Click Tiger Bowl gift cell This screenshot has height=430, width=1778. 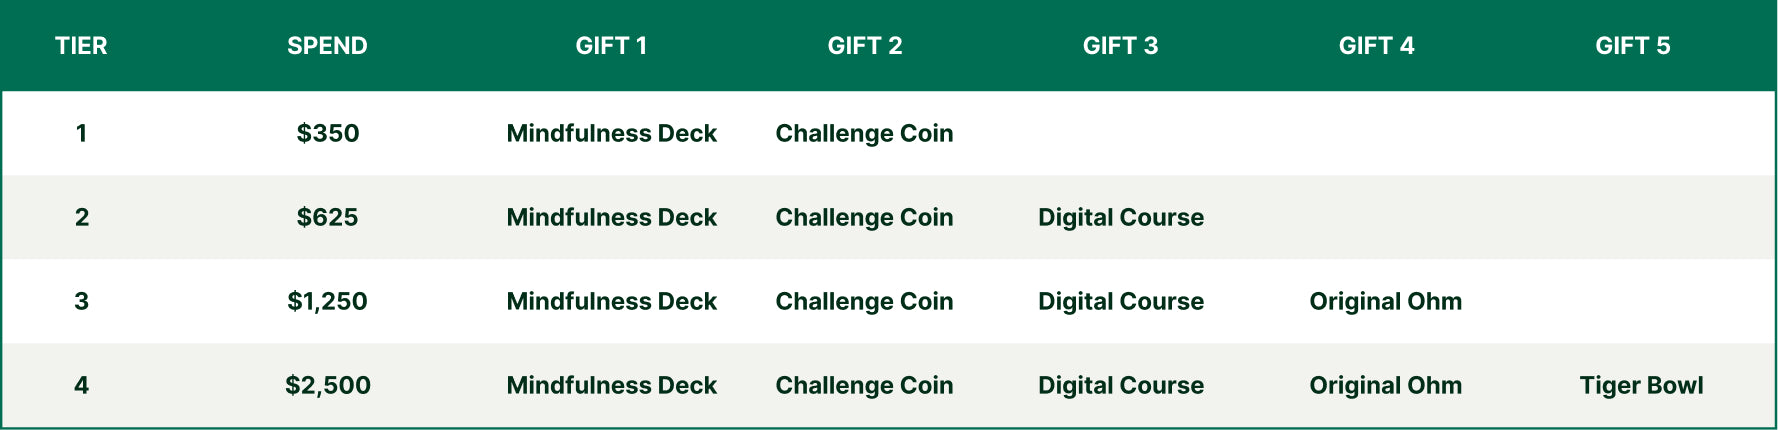(1641, 385)
